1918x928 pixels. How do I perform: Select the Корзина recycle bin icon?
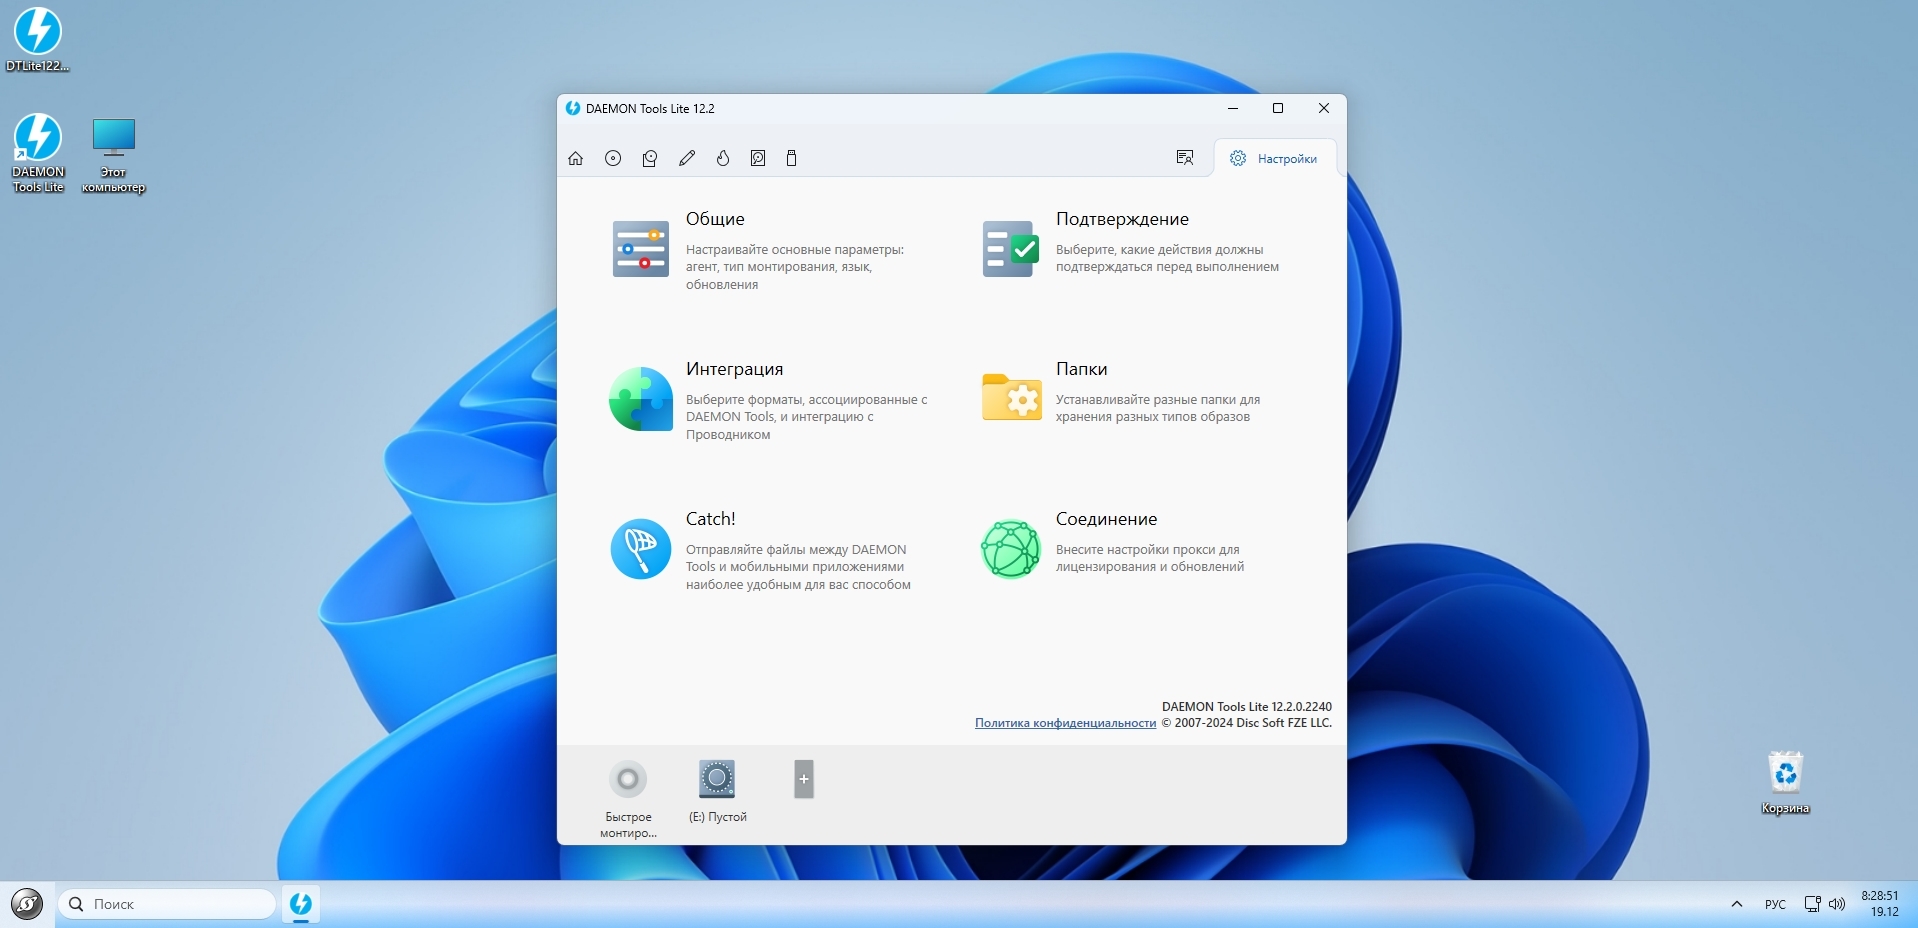click(x=1785, y=783)
